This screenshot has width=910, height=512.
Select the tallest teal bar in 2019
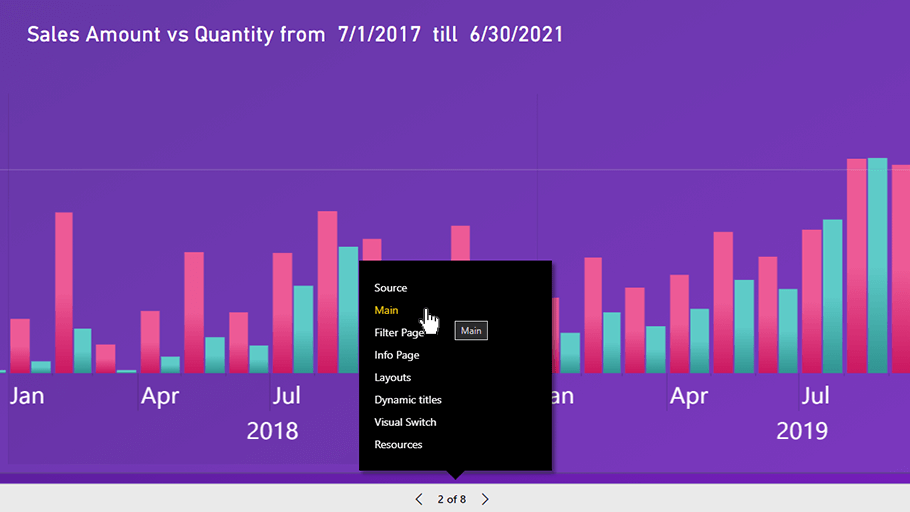point(877,265)
